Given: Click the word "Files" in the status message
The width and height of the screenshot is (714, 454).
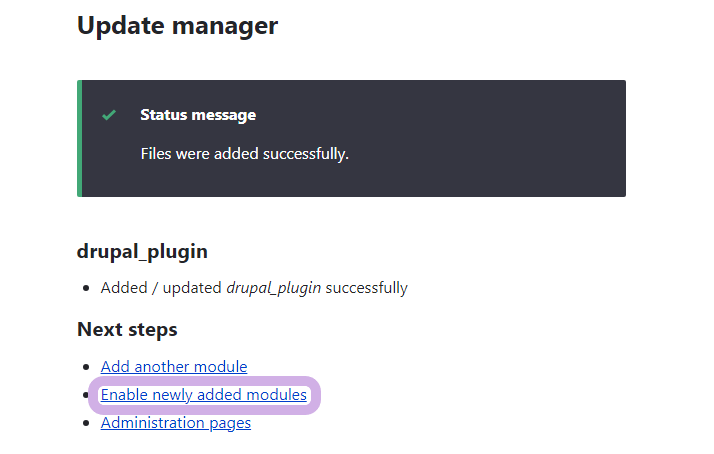Looking at the screenshot, I should 158,154.
